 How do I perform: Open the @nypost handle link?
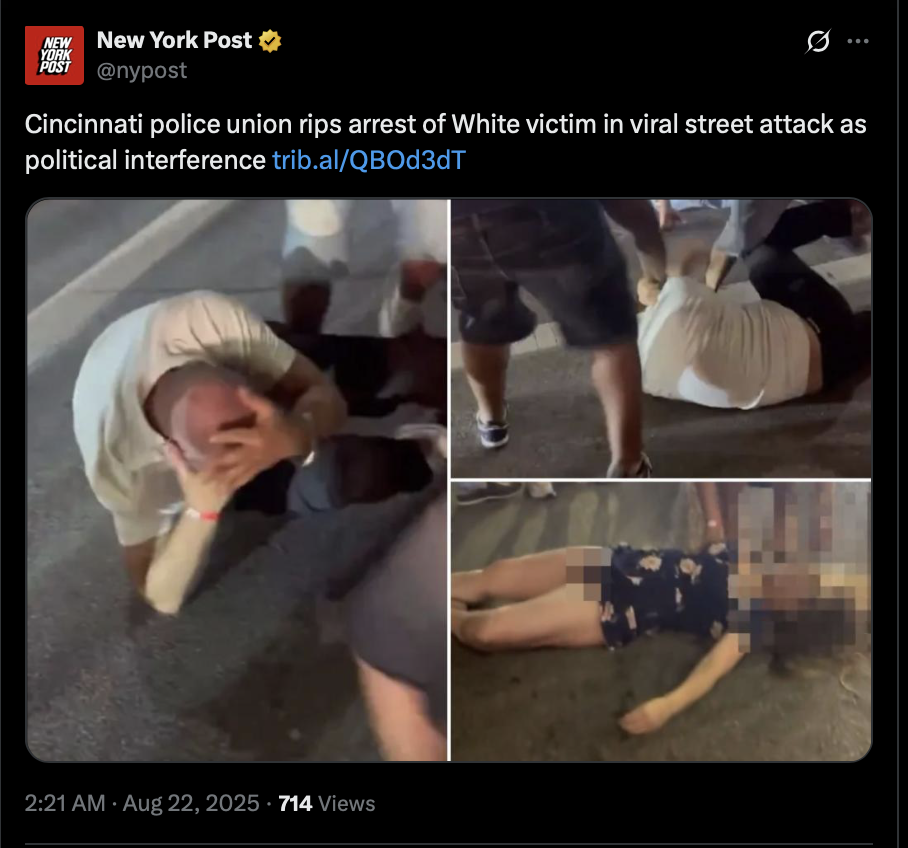click(x=142, y=71)
